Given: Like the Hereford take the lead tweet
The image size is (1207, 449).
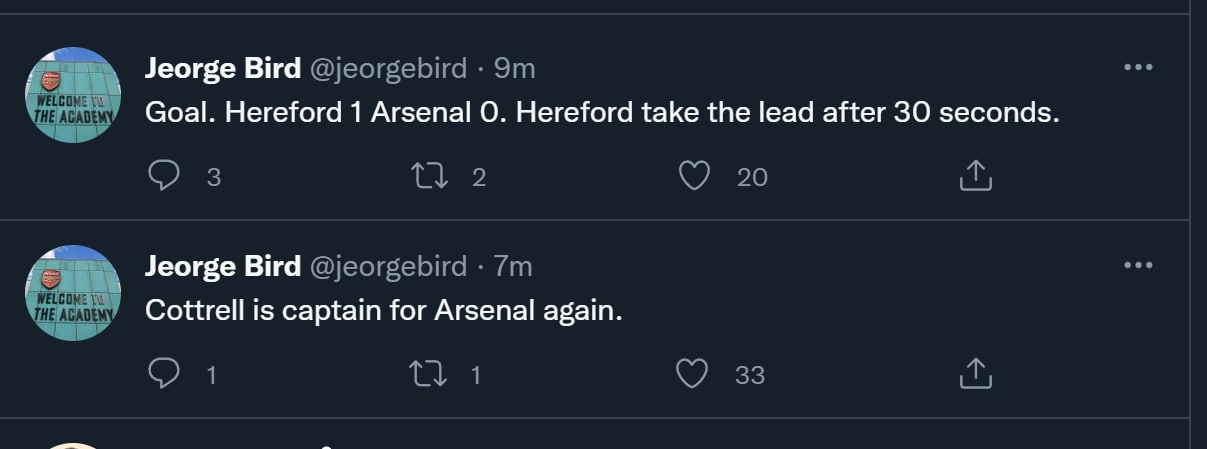Looking at the screenshot, I should (x=694, y=177).
